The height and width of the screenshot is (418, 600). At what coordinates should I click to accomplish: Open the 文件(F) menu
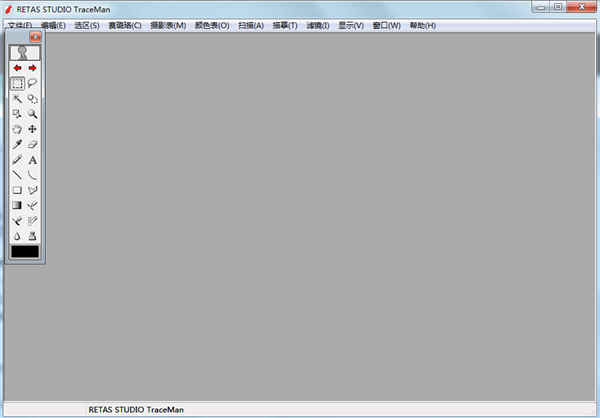click(x=20, y=26)
